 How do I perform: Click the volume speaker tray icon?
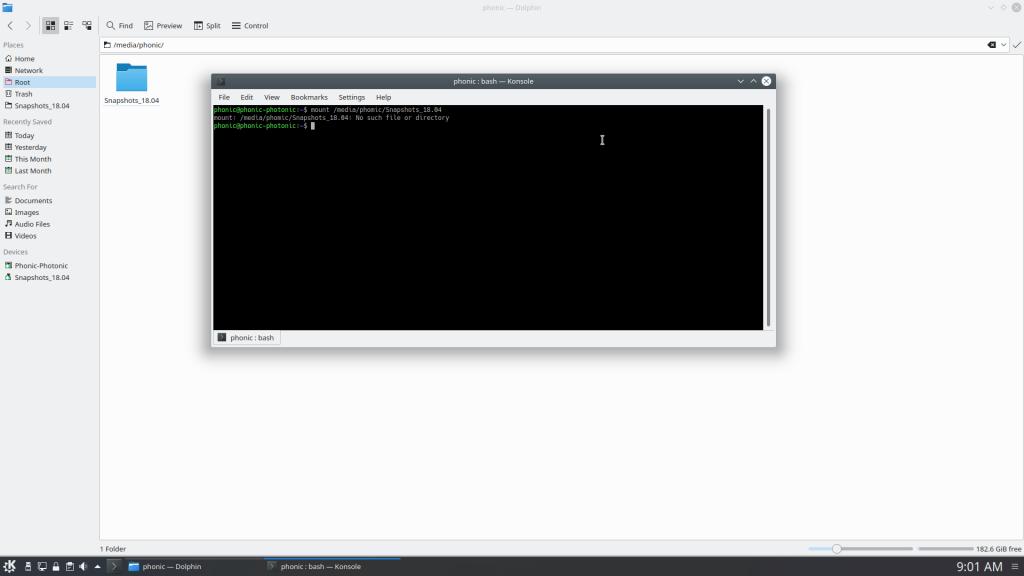(x=82, y=566)
